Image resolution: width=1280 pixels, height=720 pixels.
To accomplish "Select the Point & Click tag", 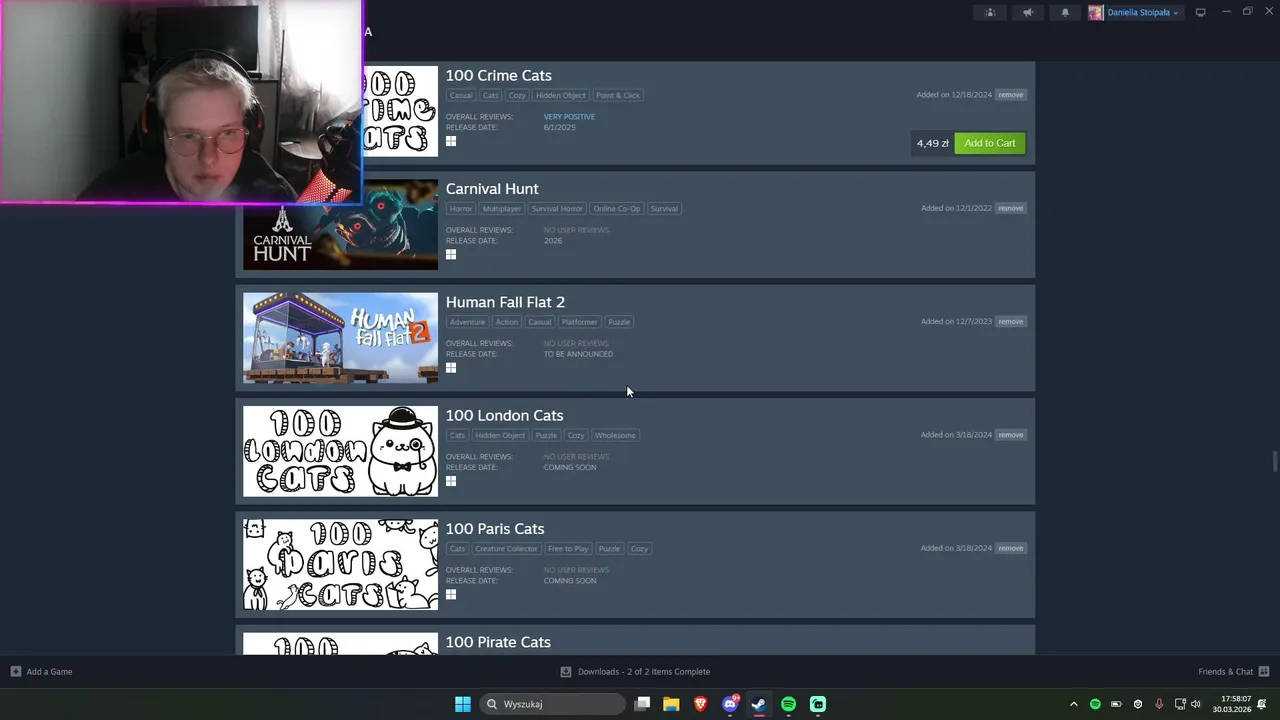I will [617, 95].
